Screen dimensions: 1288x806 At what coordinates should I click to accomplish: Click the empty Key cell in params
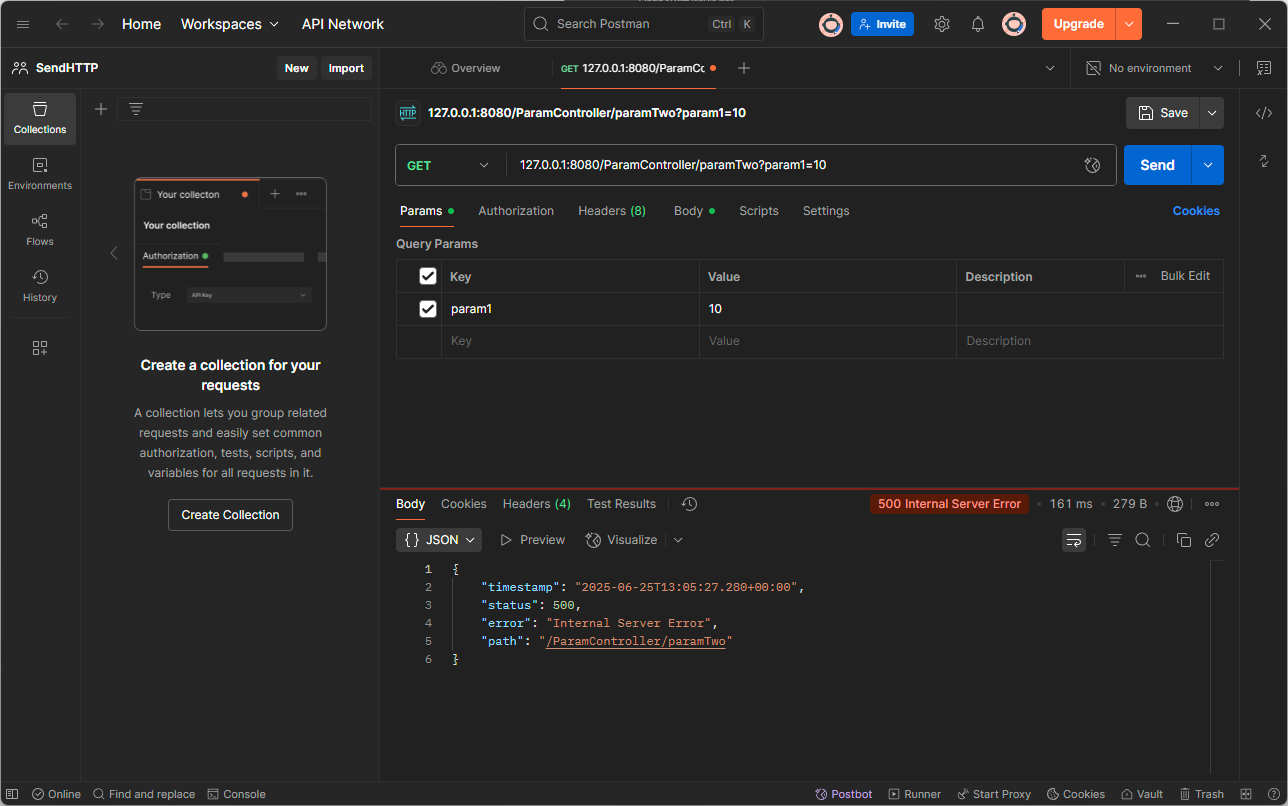(x=570, y=341)
